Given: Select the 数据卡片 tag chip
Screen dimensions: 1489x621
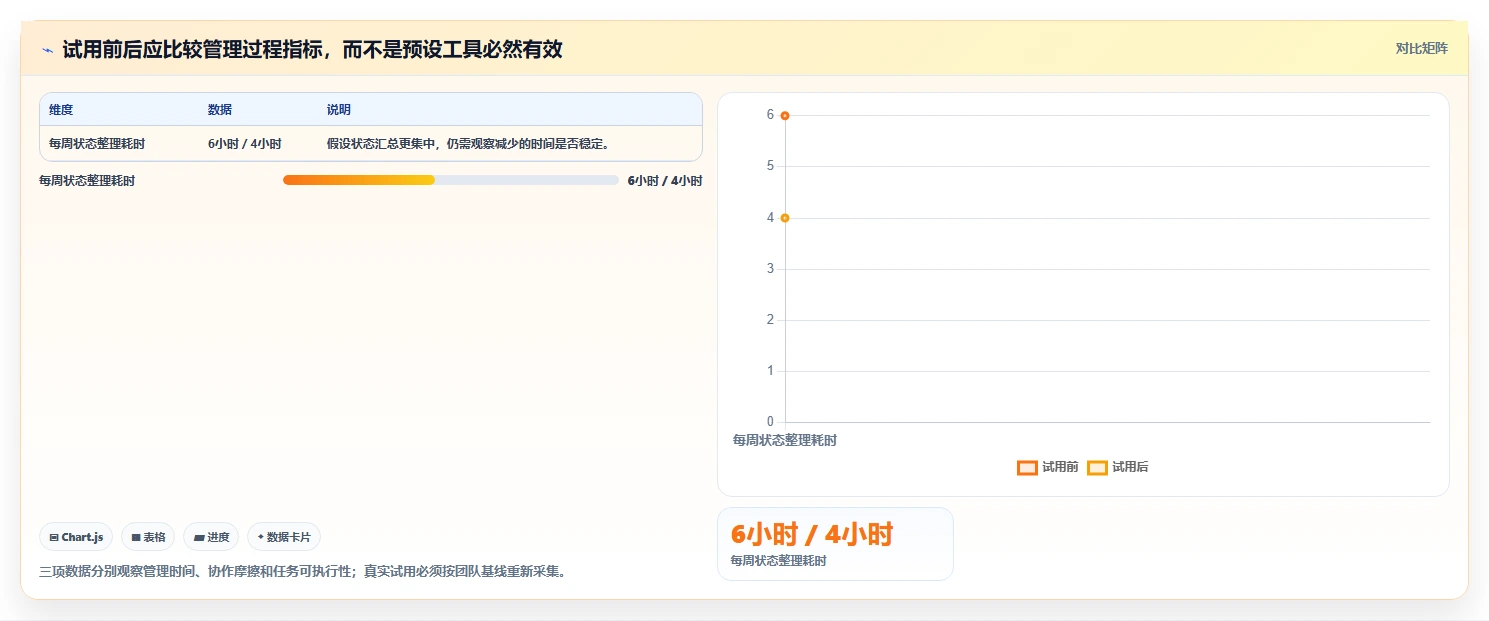Looking at the screenshot, I should (x=284, y=537).
